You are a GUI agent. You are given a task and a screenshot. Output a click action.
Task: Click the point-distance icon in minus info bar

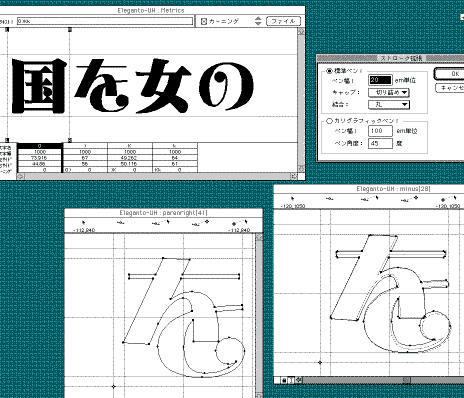[x=330, y=199]
